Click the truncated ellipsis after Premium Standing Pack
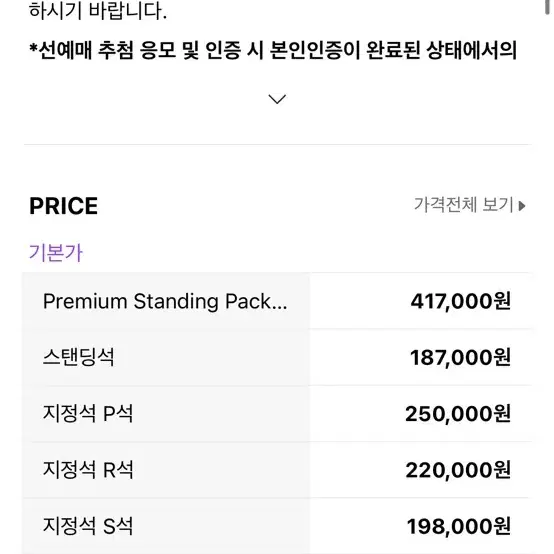This screenshot has width=554, height=554. (x=280, y=306)
